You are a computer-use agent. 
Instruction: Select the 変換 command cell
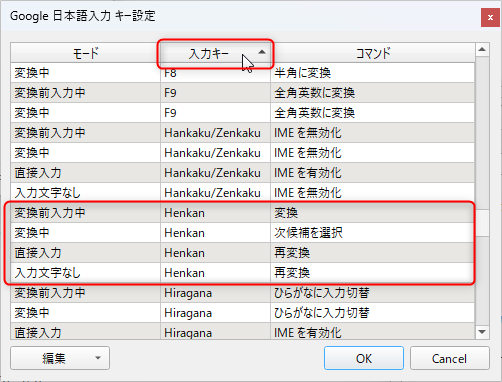[373, 213]
